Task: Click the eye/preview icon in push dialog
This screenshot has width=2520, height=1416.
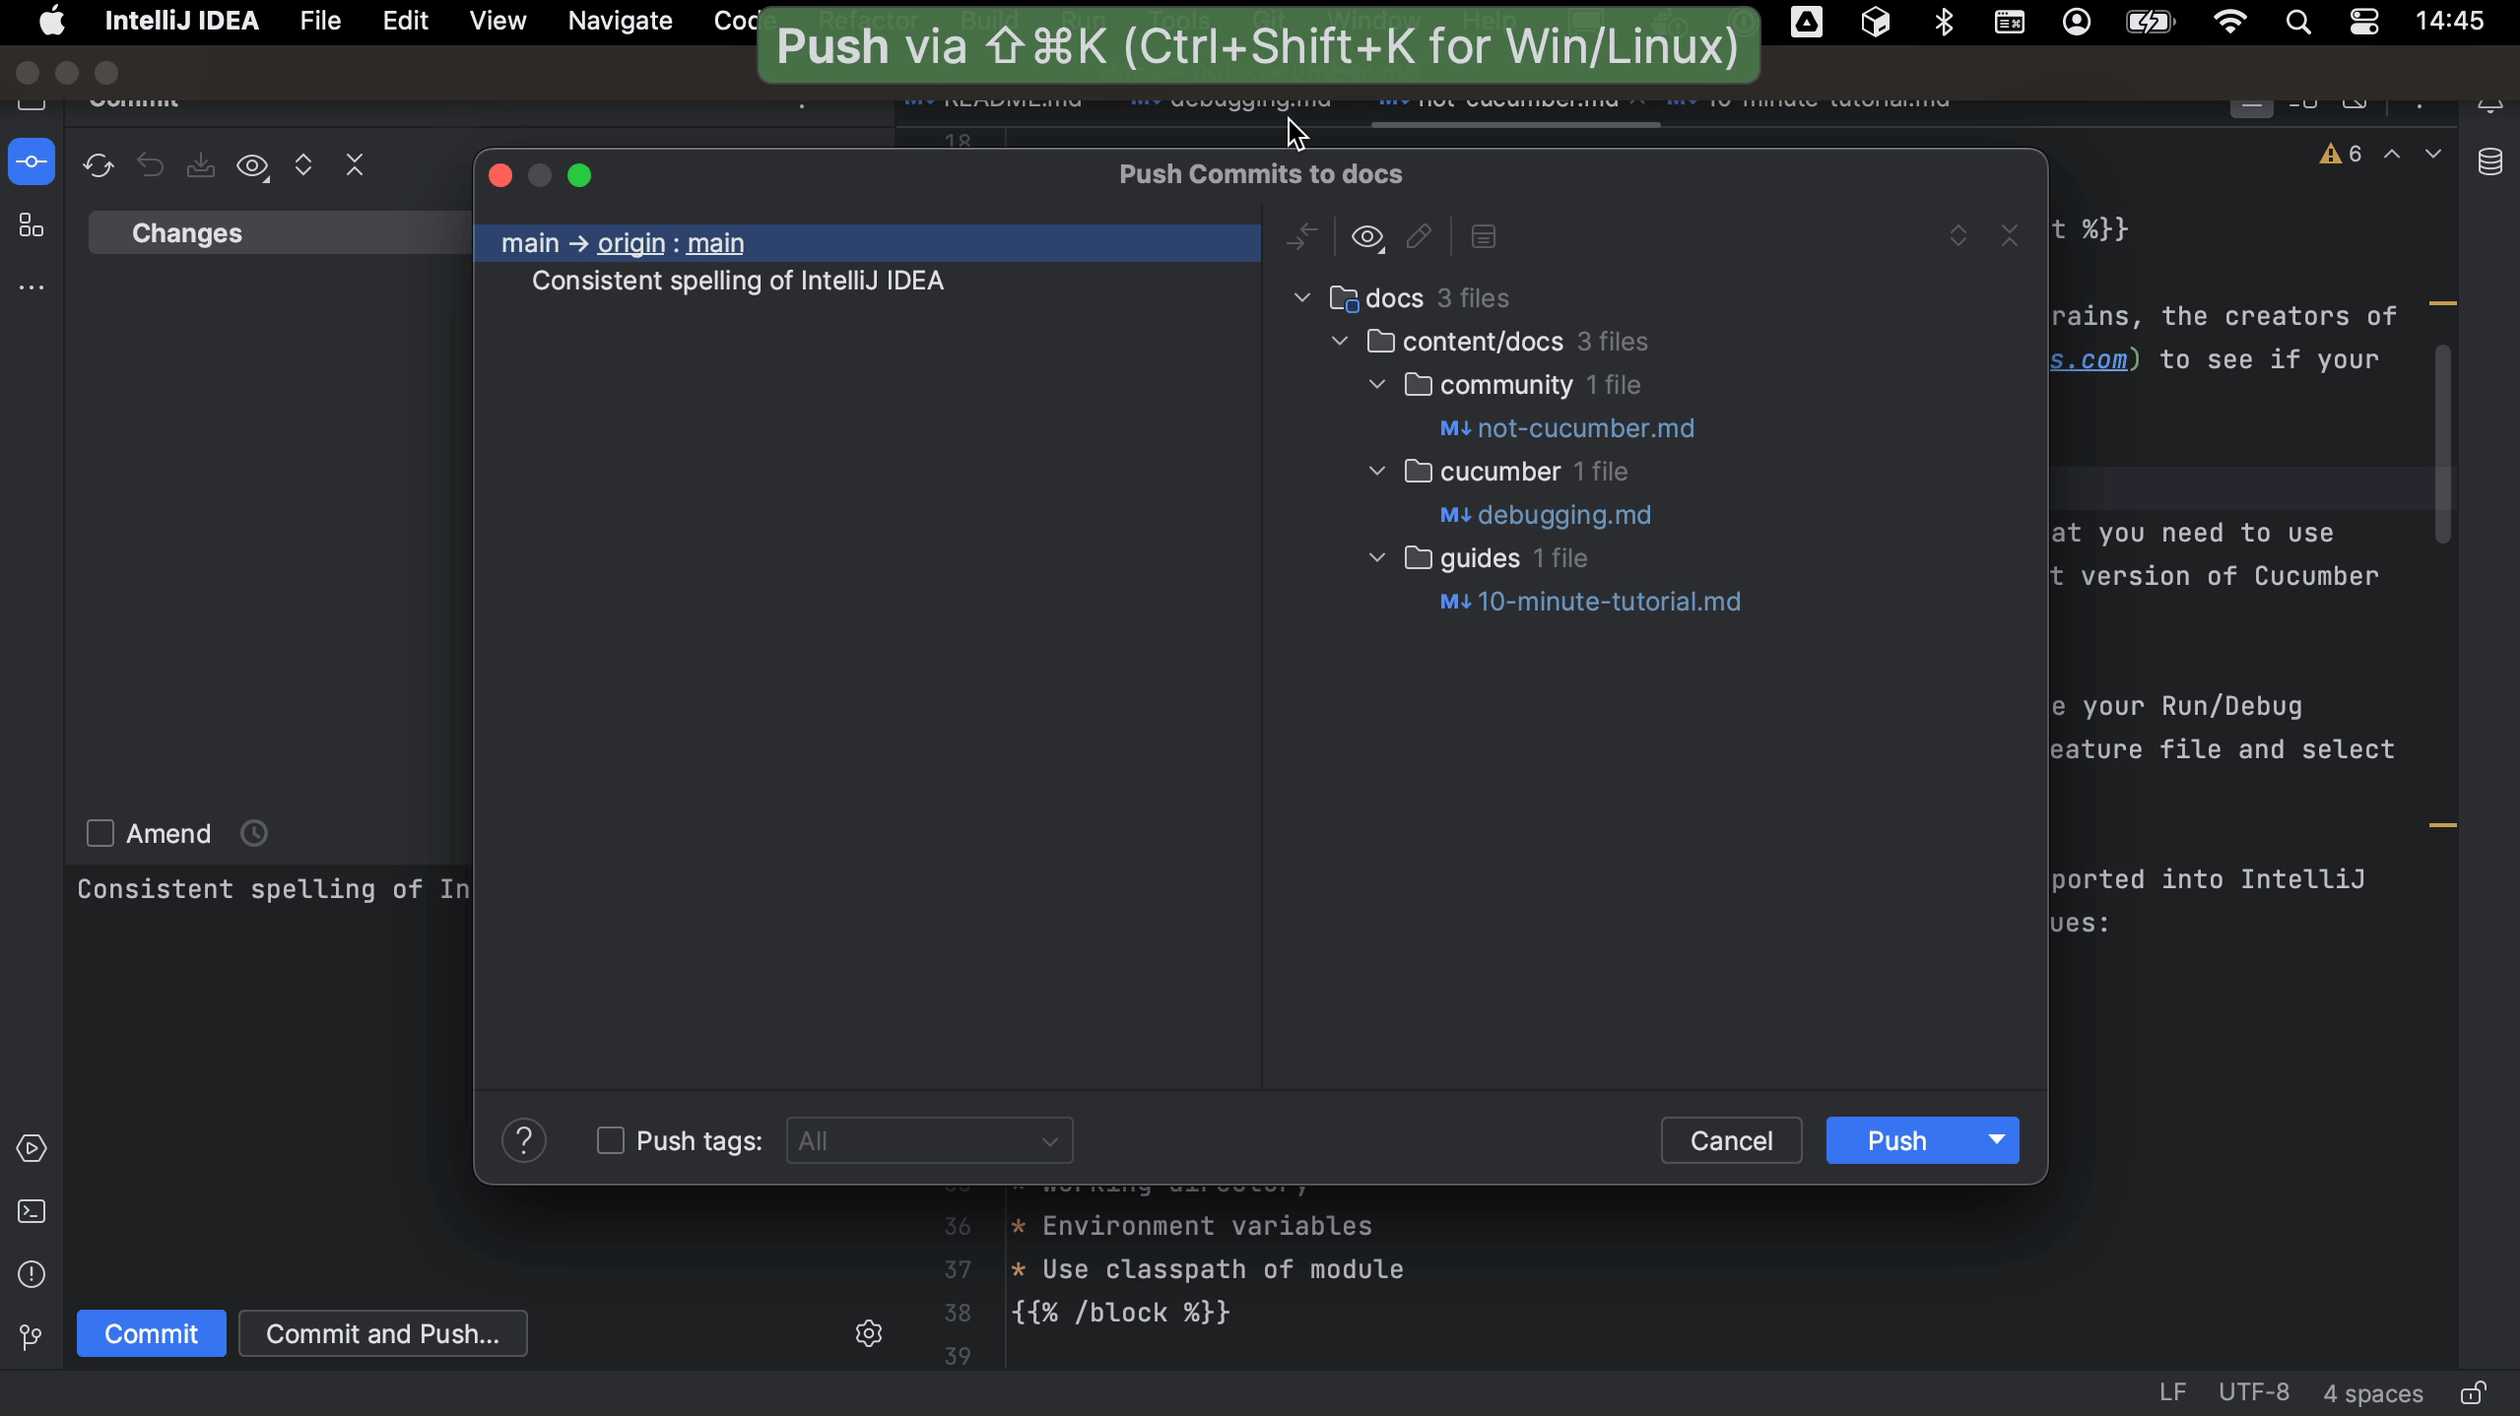Action: tap(1367, 235)
